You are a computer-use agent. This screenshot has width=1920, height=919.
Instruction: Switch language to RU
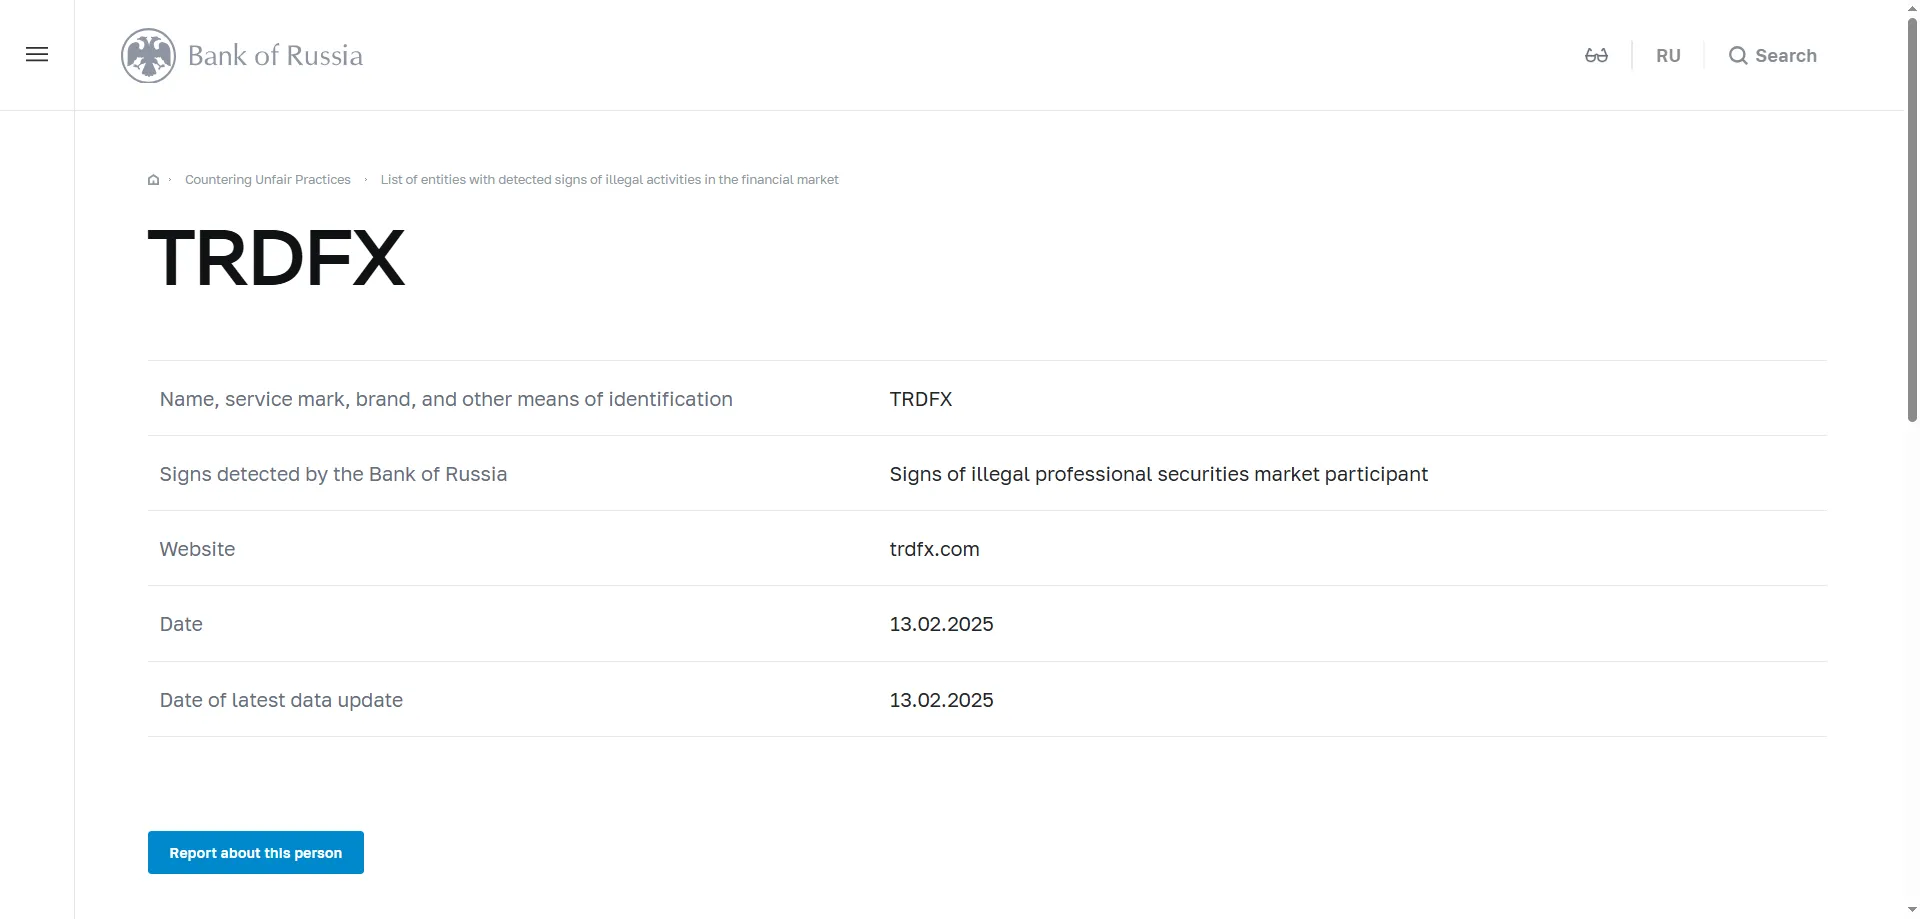[x=1668, y=56]
